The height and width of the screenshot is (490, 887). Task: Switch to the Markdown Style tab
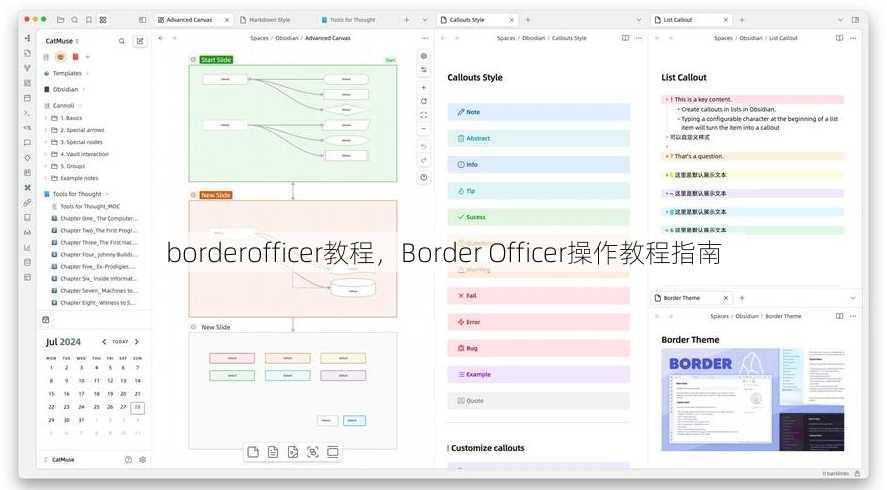pos(269,20)
